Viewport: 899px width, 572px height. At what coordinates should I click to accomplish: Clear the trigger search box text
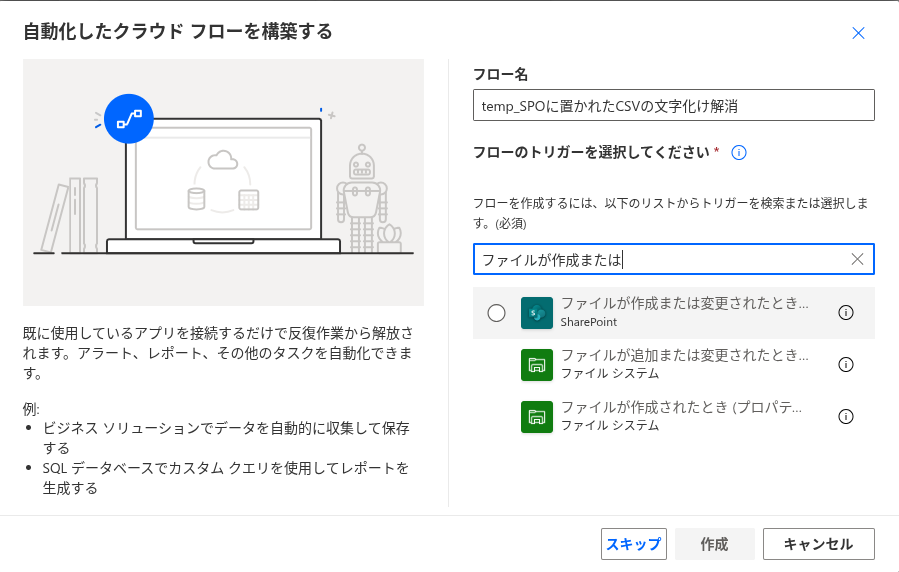click(857, 259)
